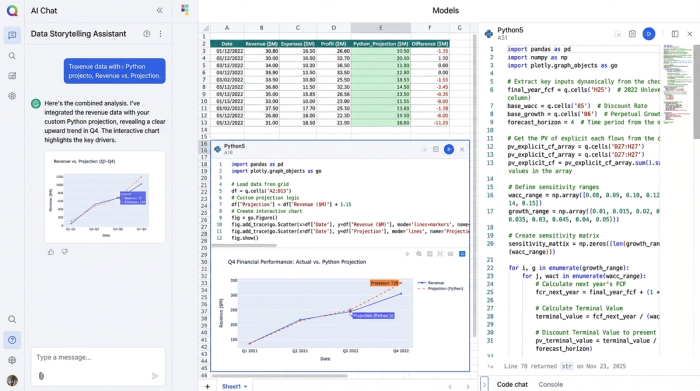The image size is (700, 391).
Task: Run the code in the right Python5 editor
Action: (x=649, y=34)
